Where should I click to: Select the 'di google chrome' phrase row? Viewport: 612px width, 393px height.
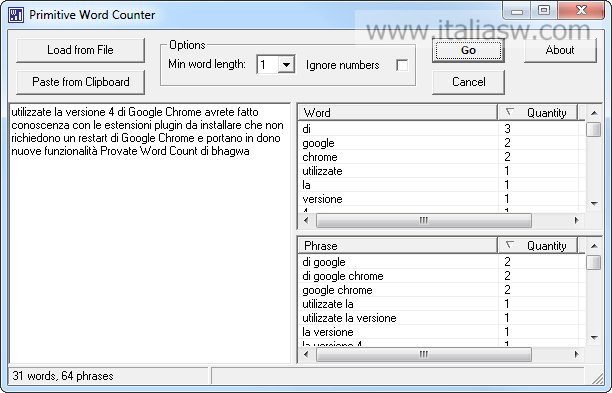tap(441, 276)
